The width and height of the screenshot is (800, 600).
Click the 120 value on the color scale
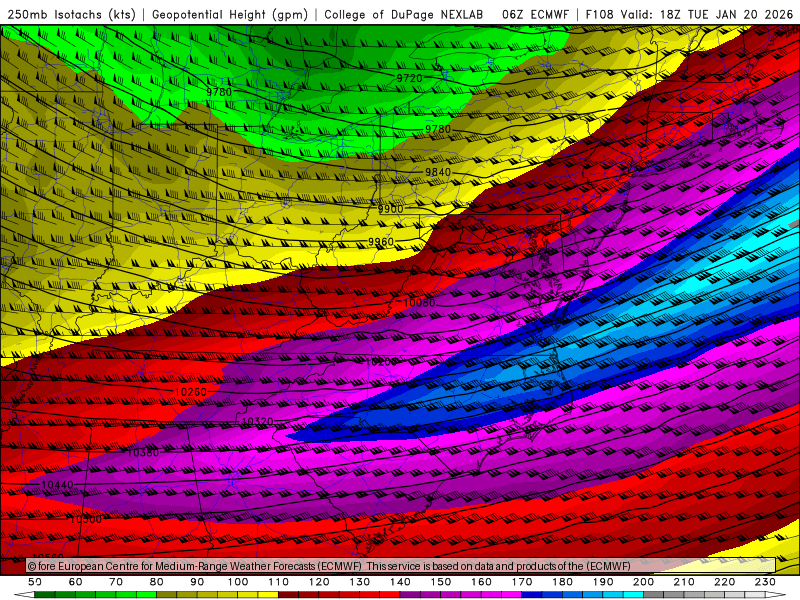coord(319,582)
